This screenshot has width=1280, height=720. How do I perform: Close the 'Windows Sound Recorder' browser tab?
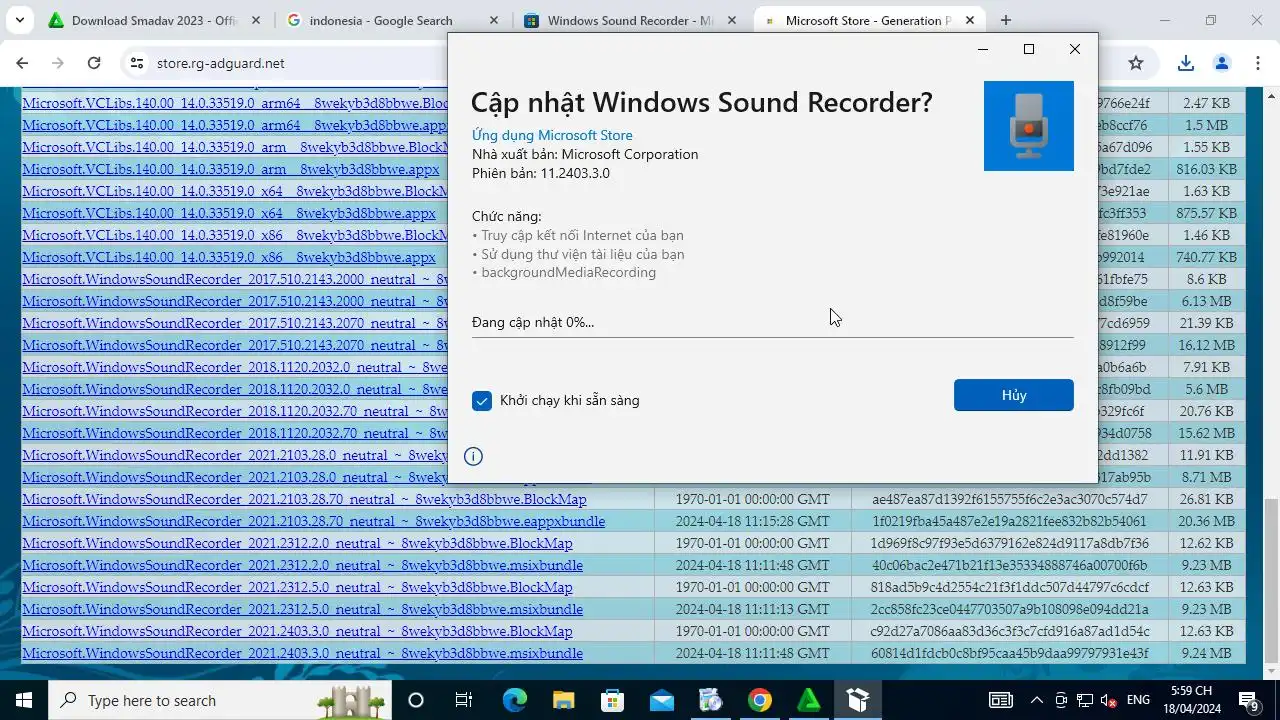(731, 20)
